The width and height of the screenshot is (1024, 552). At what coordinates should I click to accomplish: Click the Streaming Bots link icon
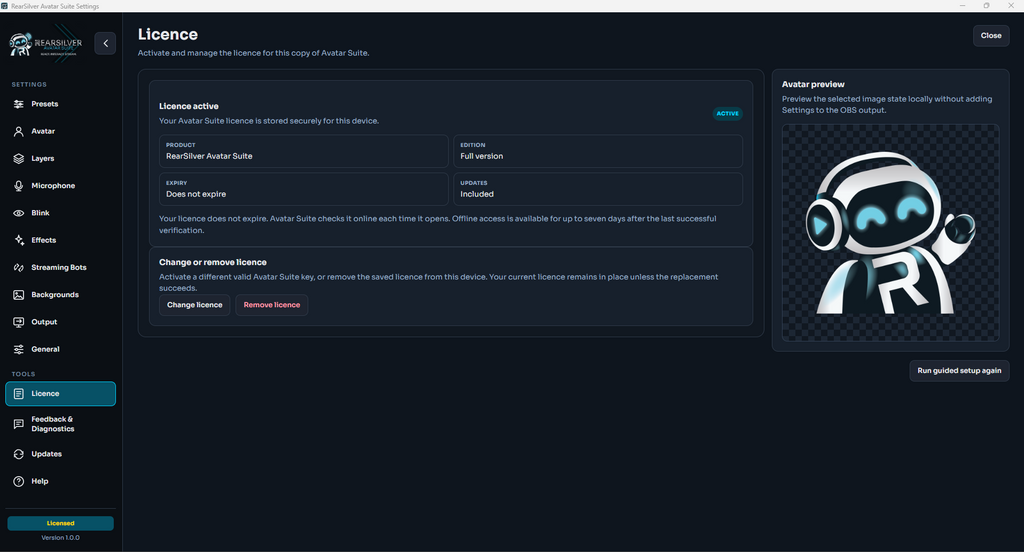point(19,268)
